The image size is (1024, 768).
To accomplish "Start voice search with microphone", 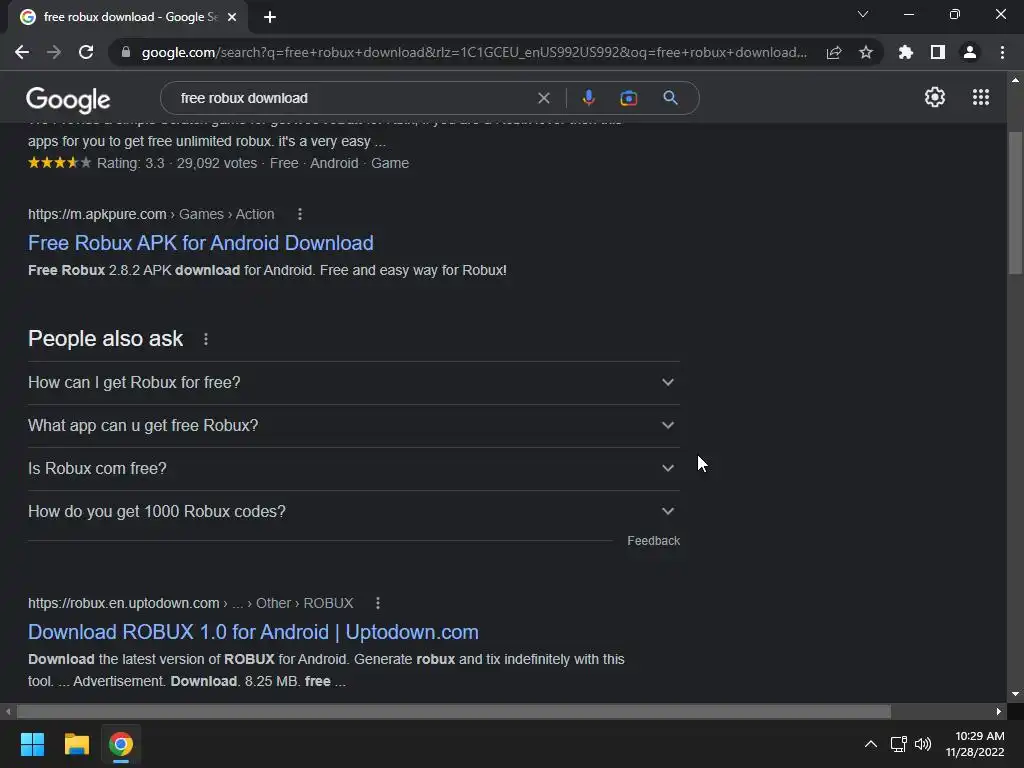I will tap(588, 98).
